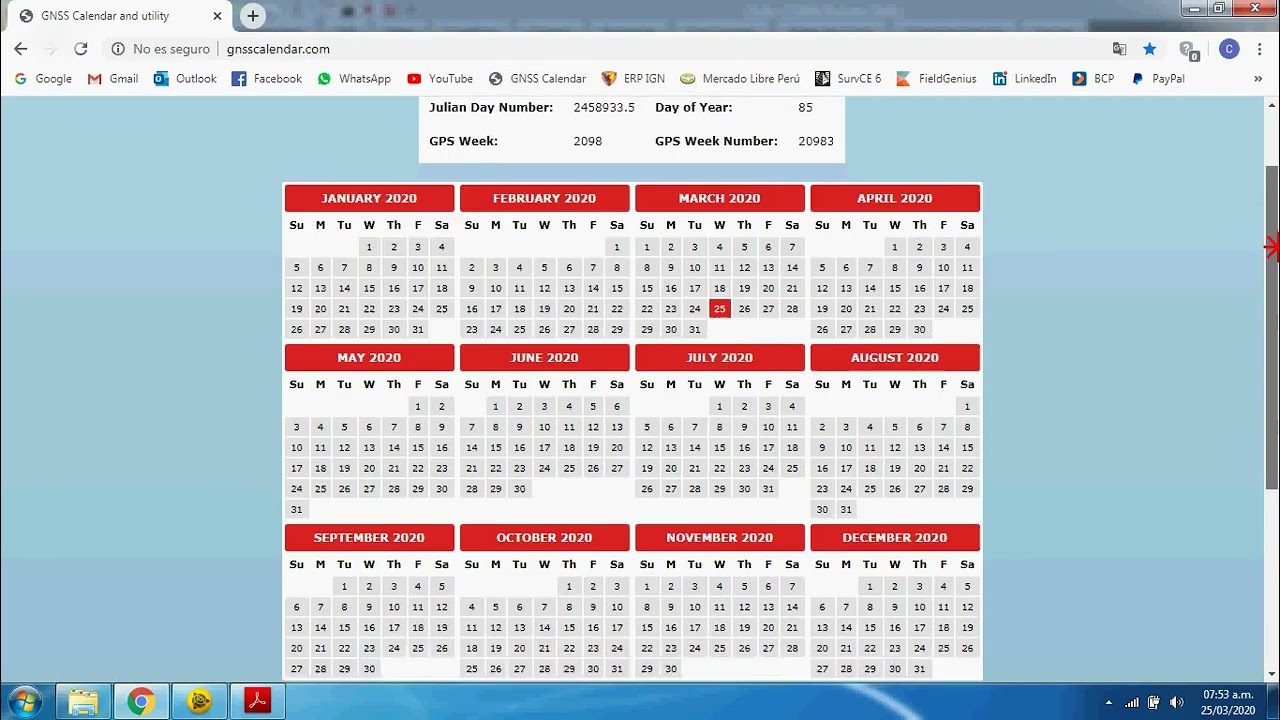Open the SurvCE 6 bookmark

tap(848, 78)
